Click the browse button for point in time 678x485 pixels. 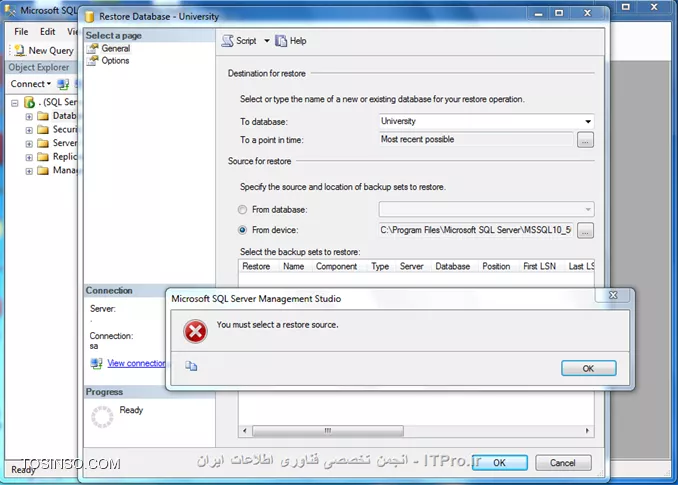tap(585, 140)
